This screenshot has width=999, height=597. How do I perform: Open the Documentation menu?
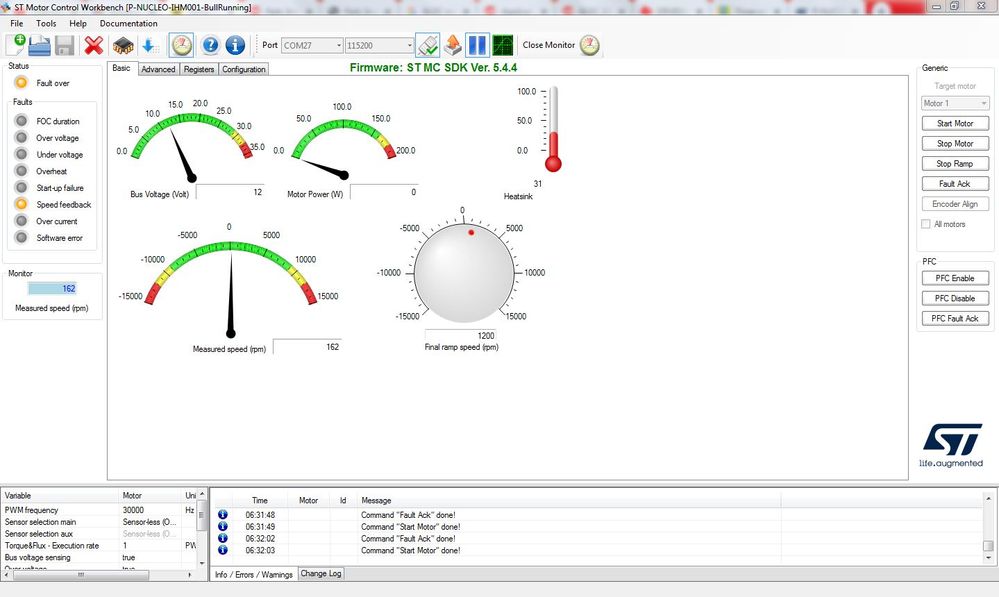(x=129, y=23)
